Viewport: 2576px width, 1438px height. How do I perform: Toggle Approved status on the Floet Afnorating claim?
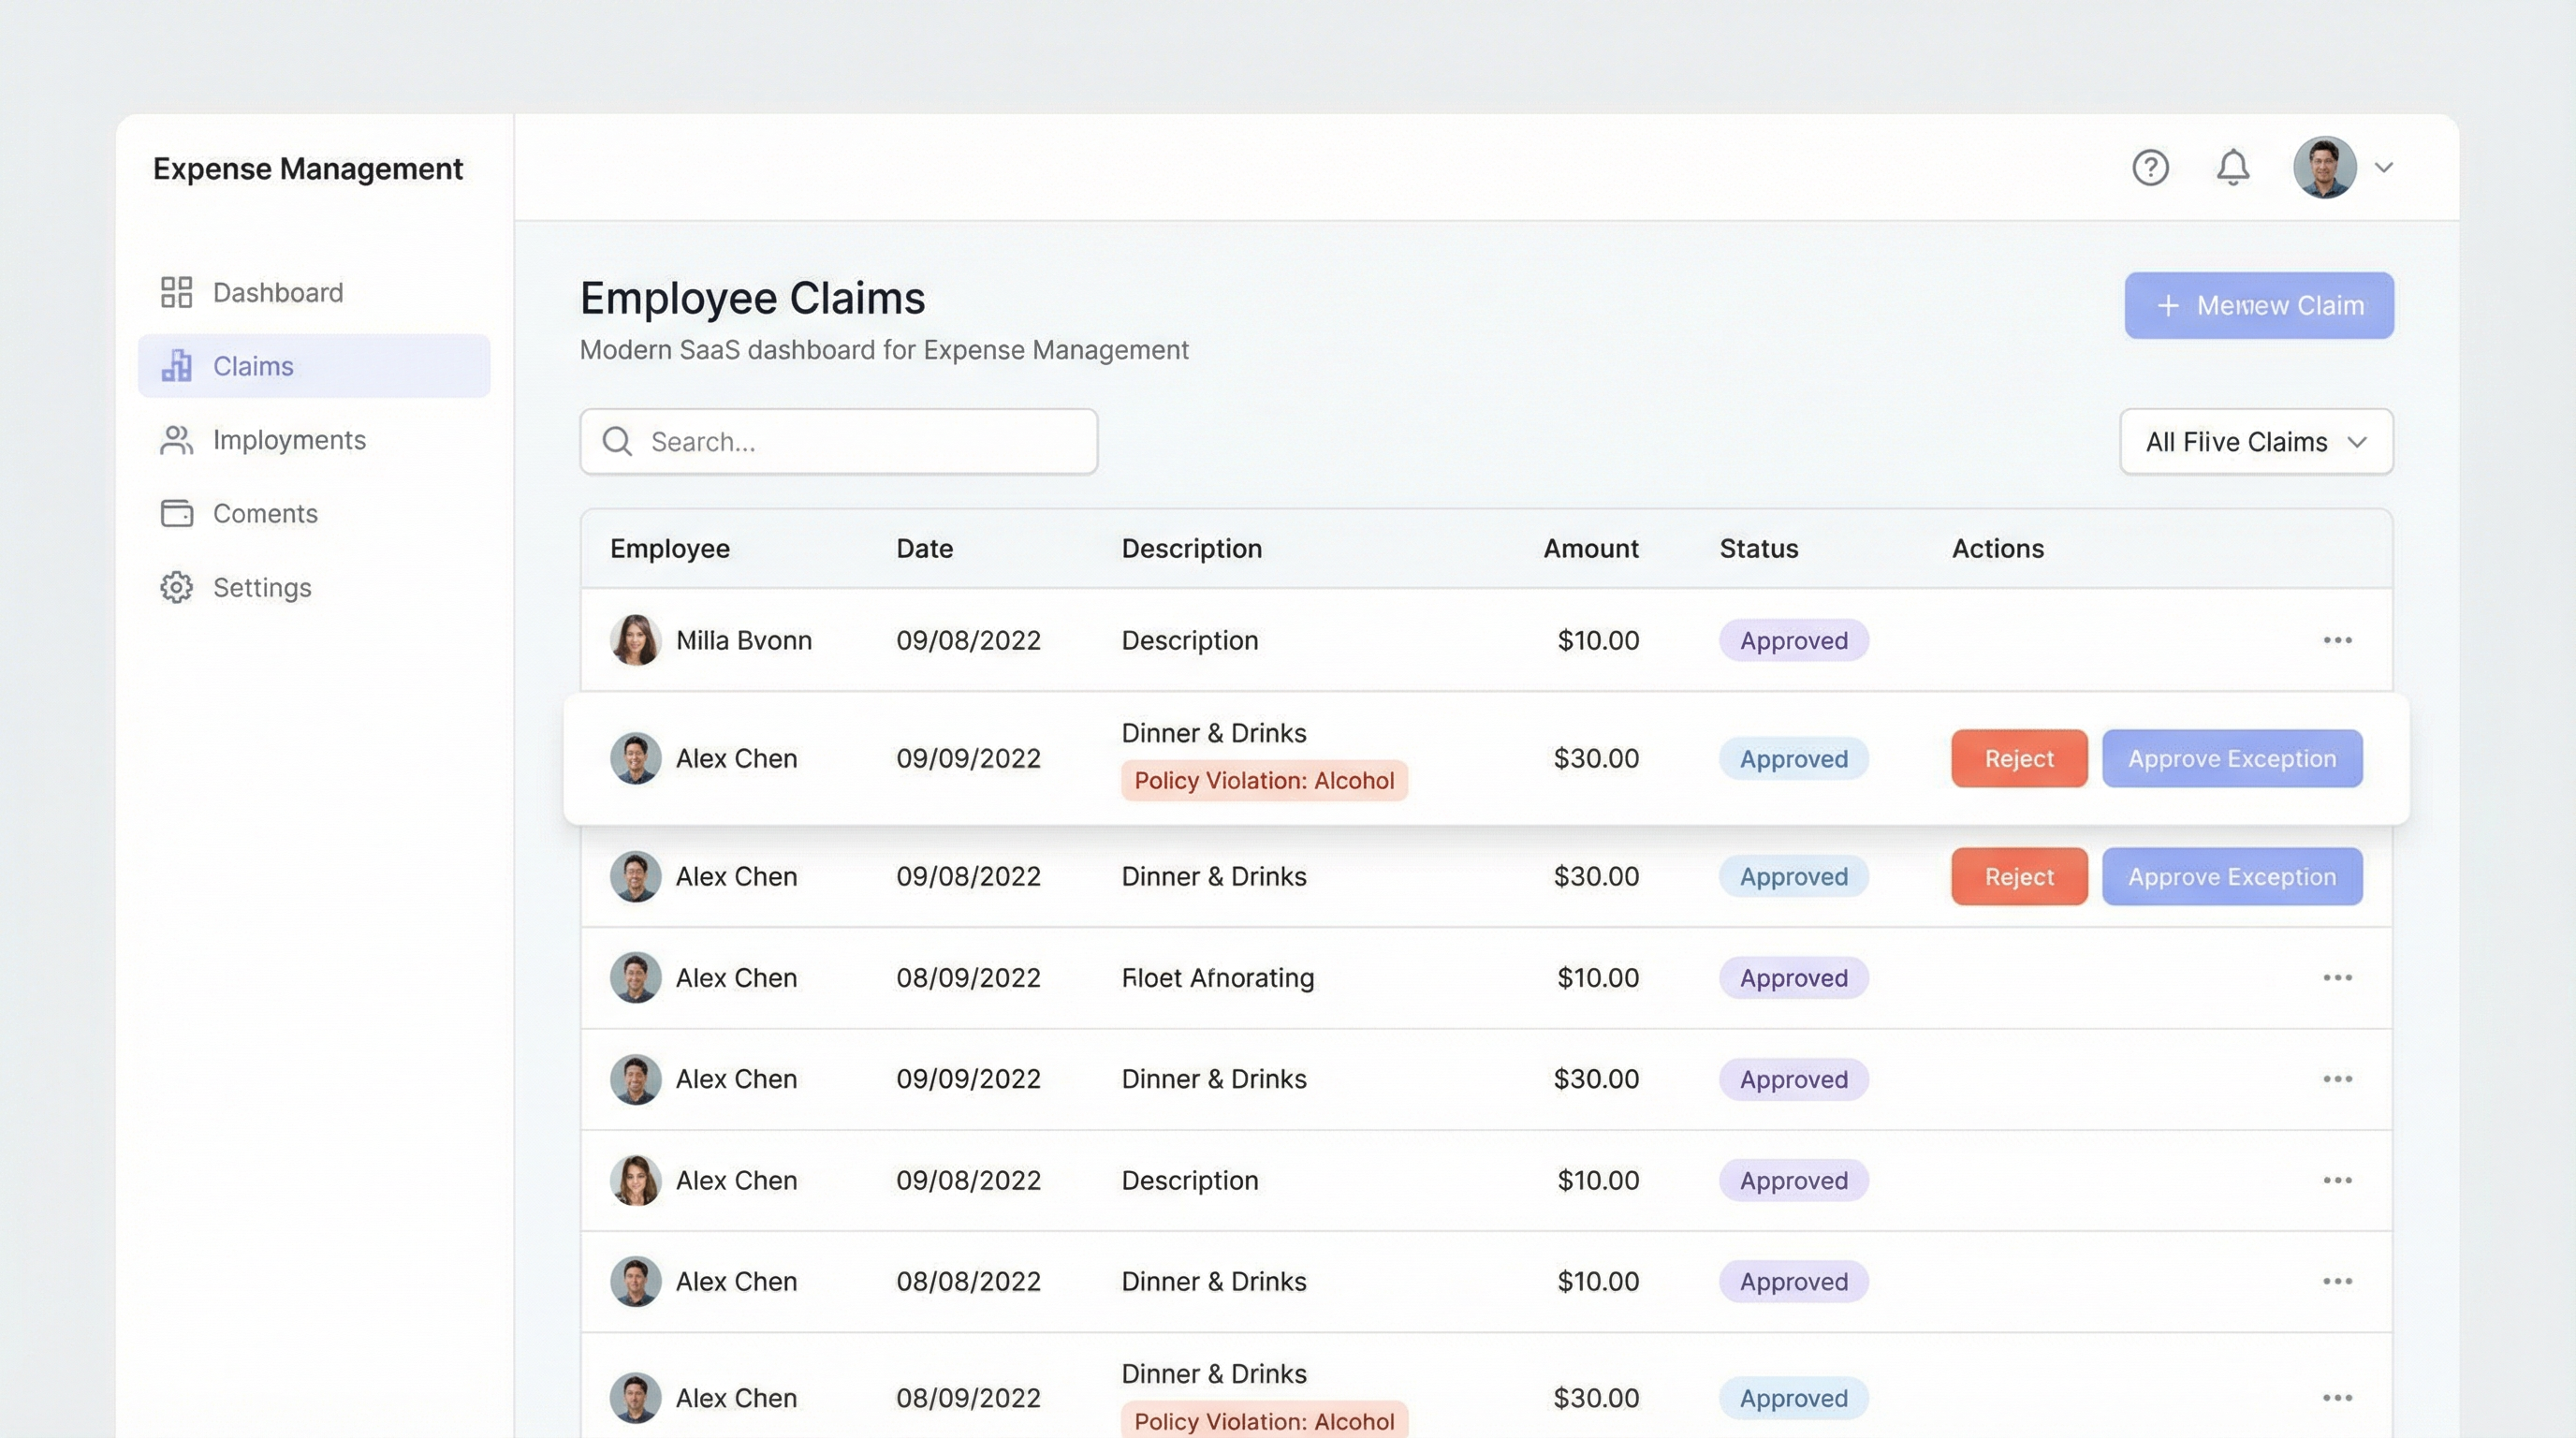pos(1793,977)
